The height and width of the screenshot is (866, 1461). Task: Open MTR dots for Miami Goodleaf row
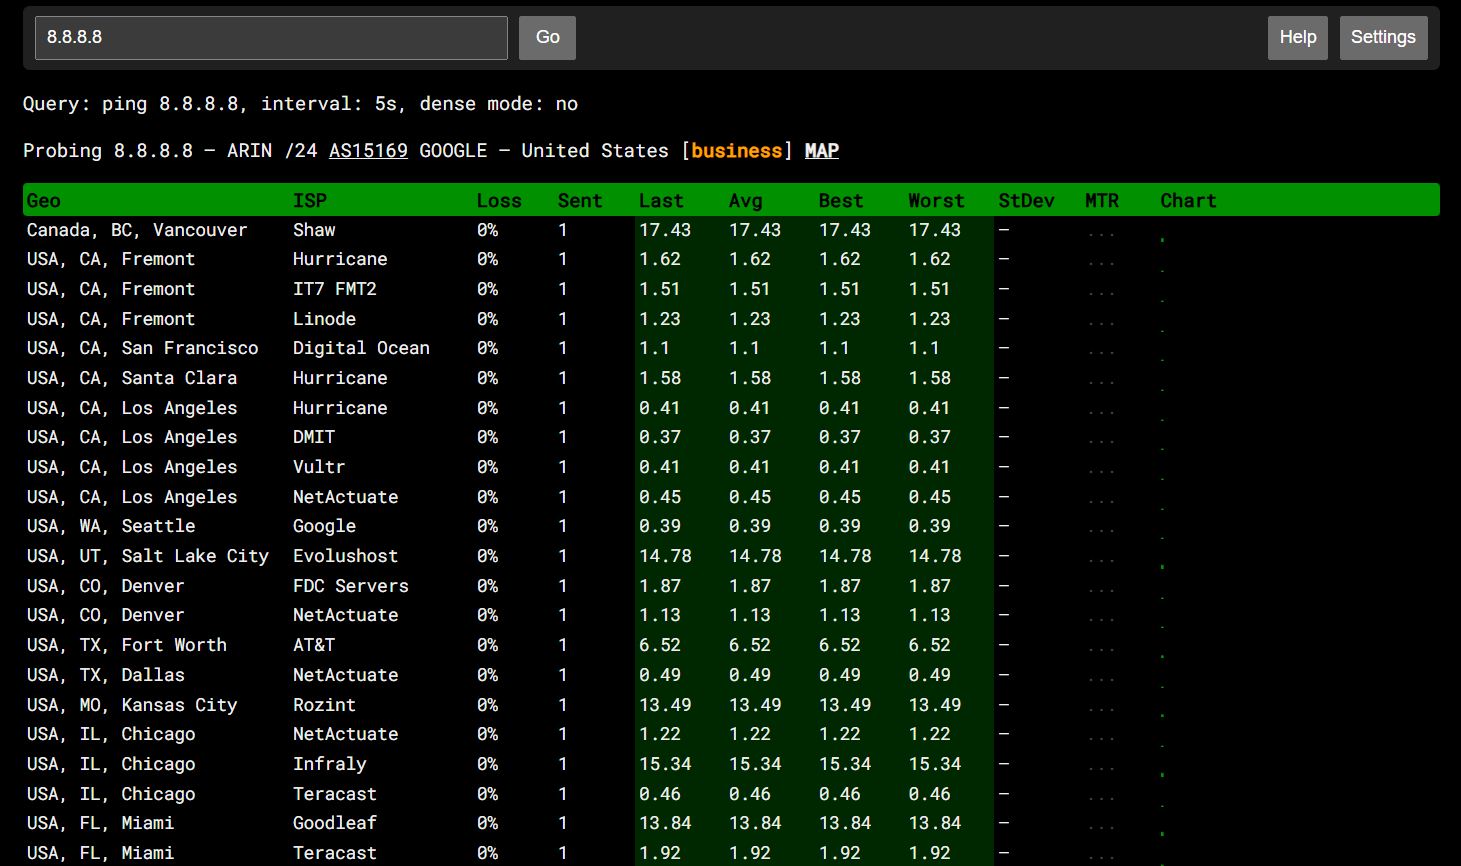1101,828
